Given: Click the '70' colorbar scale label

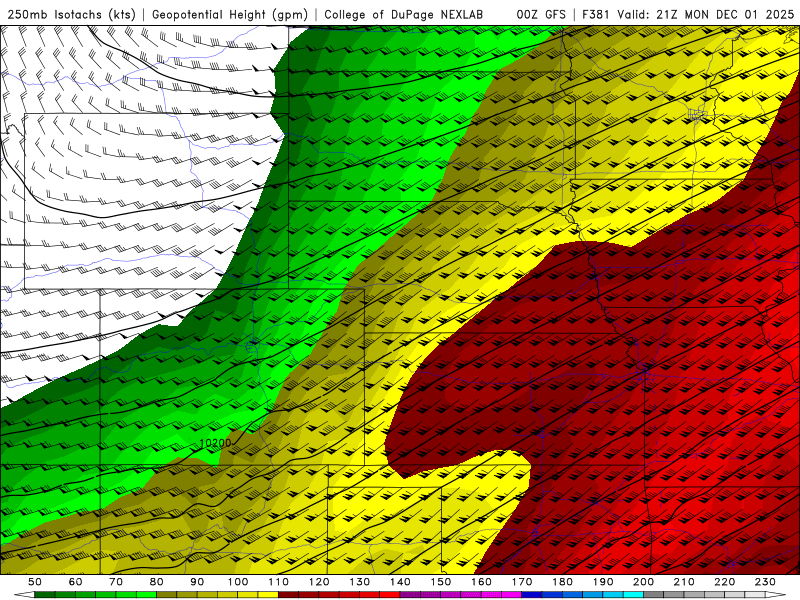Looking at the screenshot, I should [116, 582].
